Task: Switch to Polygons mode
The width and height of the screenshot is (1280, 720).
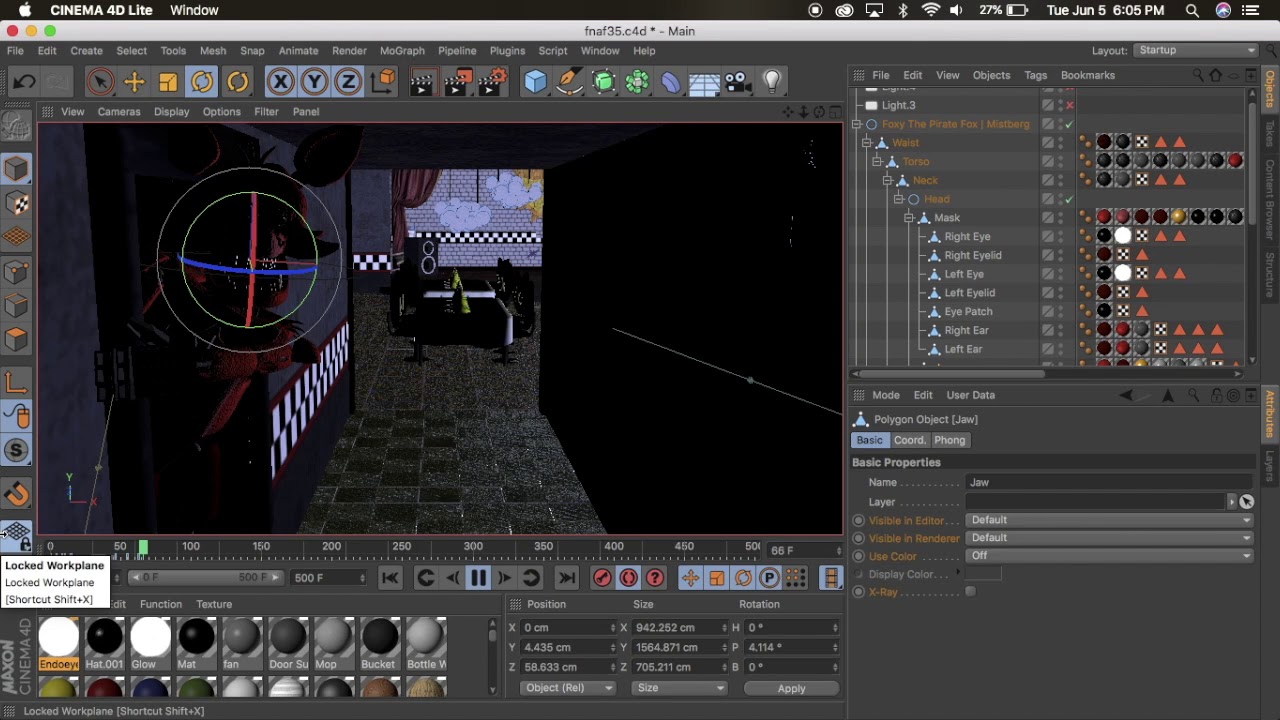Action: pos(16,340)
